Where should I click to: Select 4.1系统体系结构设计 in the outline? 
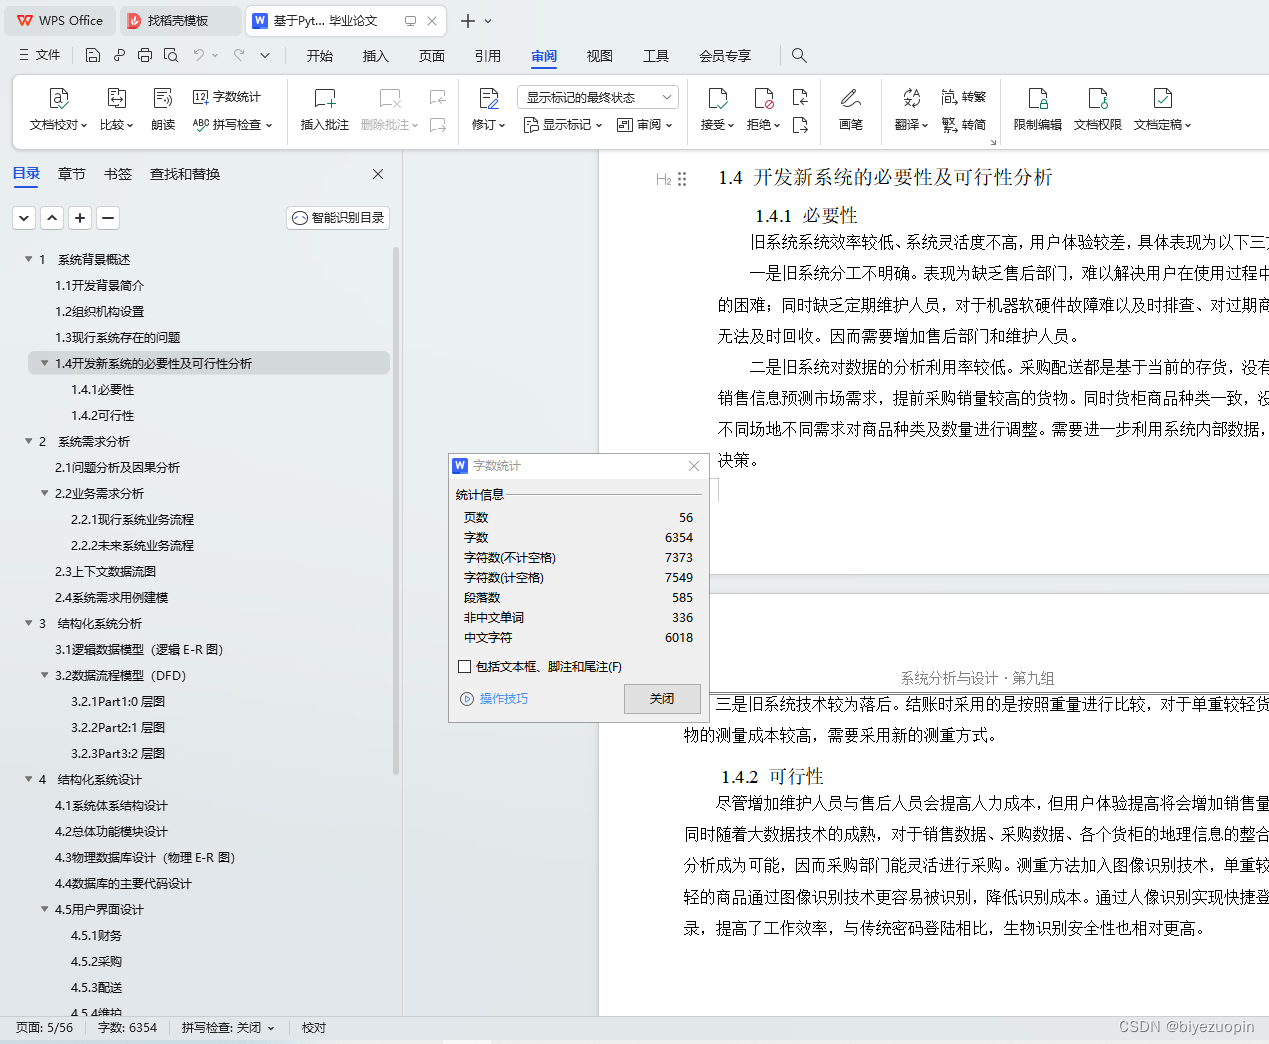tap(111, 805)
